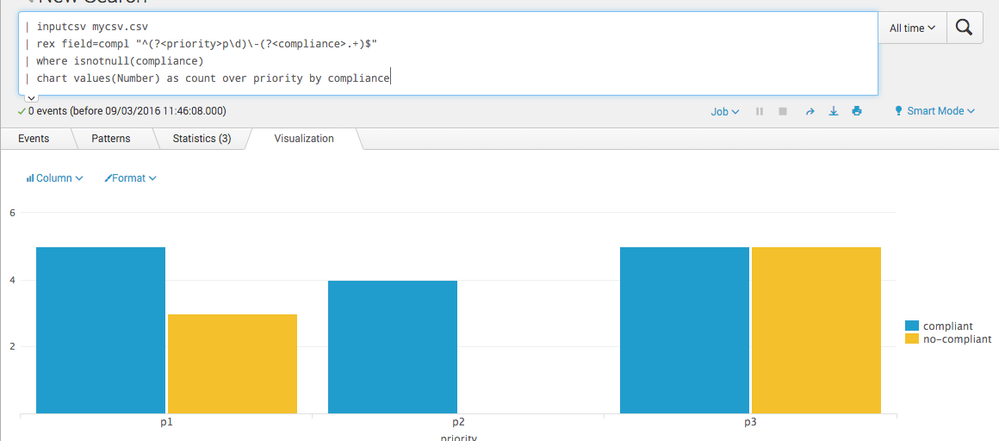Run search with the magnifying glass button

click(x=964, y=29)
